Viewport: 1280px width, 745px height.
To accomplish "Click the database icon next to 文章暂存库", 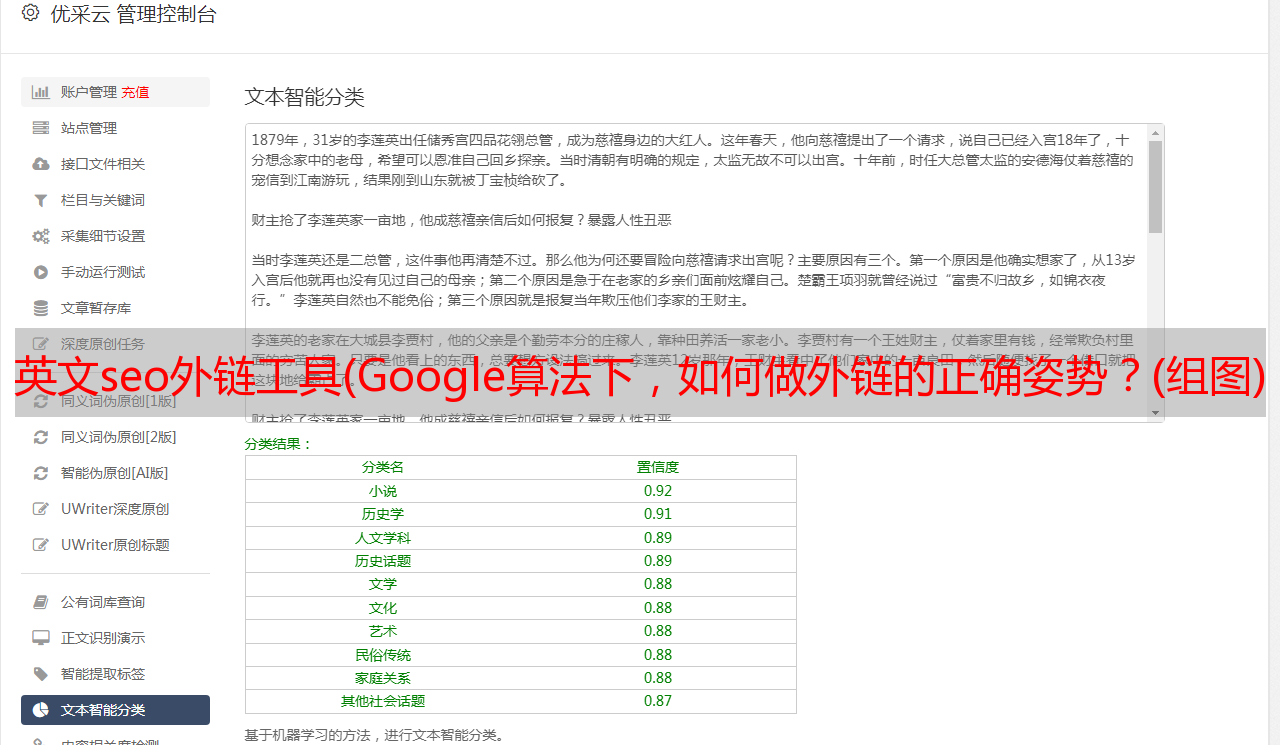I will click(40, 308).
